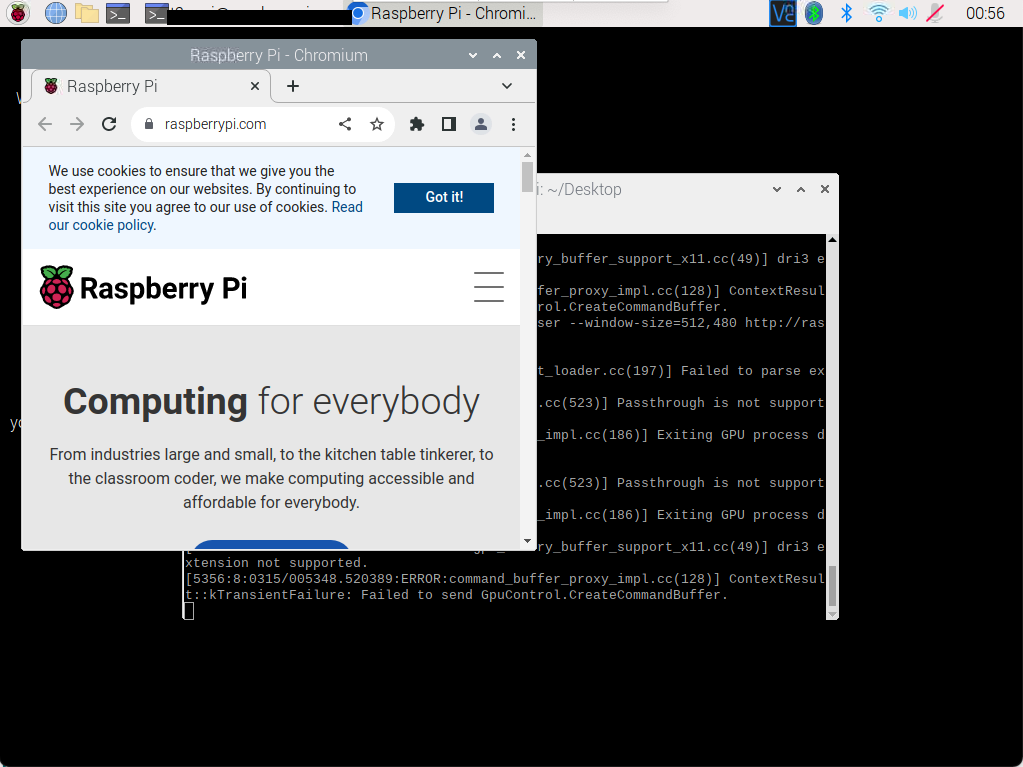The width and height of the screenshot is (1023, 767).
Task: Open the Extensions puzzle icon
Action: 417,124
